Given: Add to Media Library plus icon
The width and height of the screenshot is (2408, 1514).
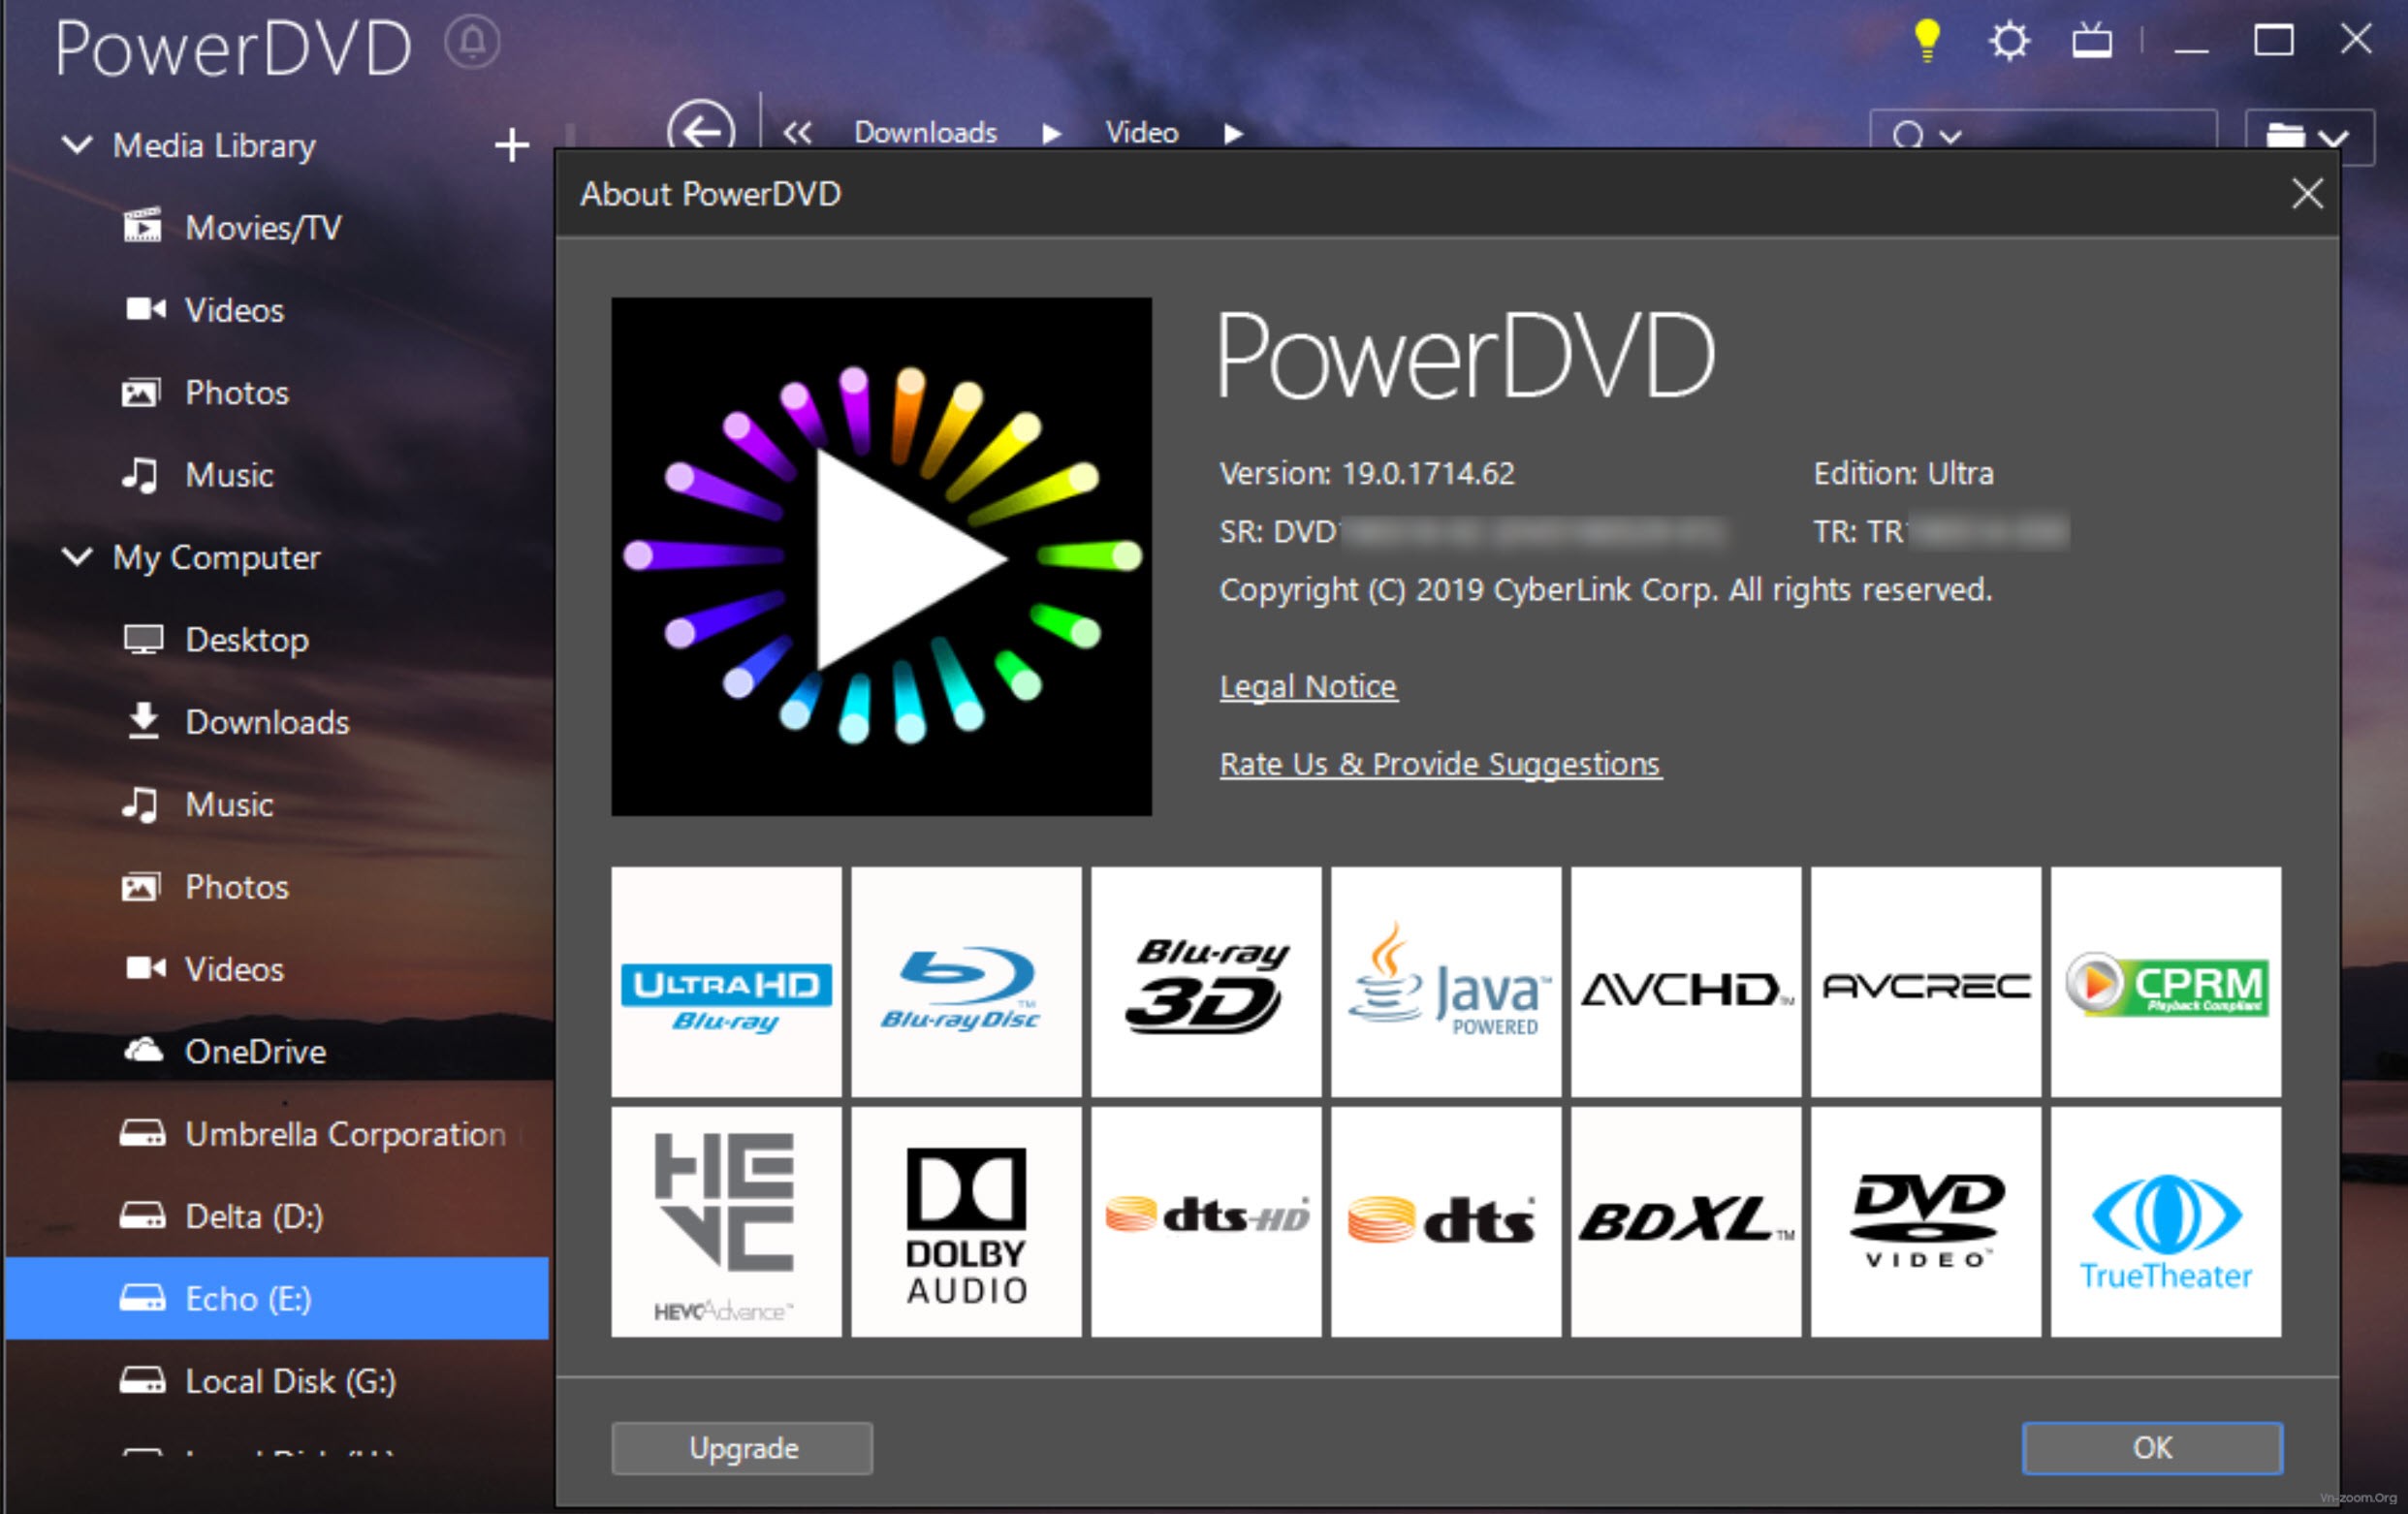Looking at the screenshot, I should click(x=512, y=145).
